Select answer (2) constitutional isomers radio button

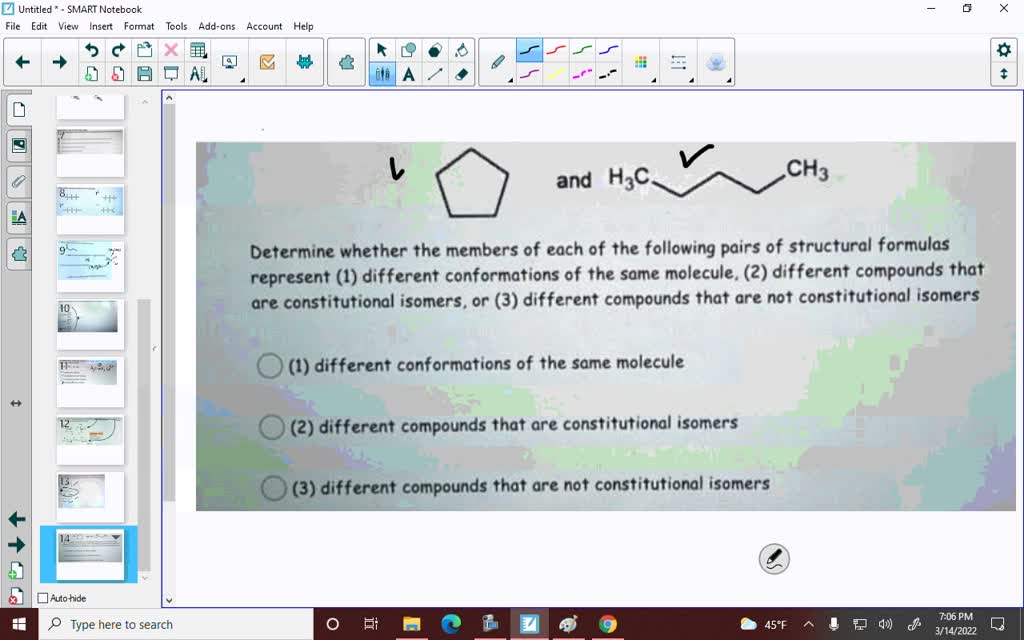[x=271, y=427]
